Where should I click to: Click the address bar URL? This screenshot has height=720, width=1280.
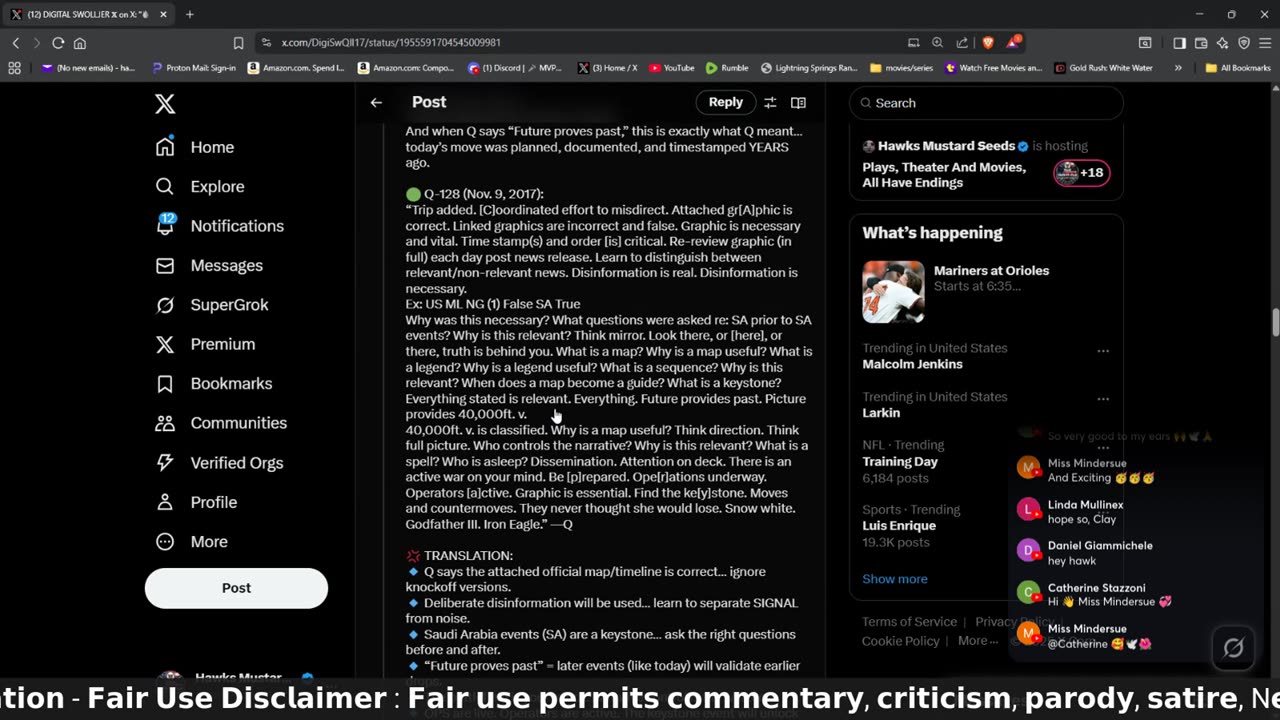(x=391, y=43)
